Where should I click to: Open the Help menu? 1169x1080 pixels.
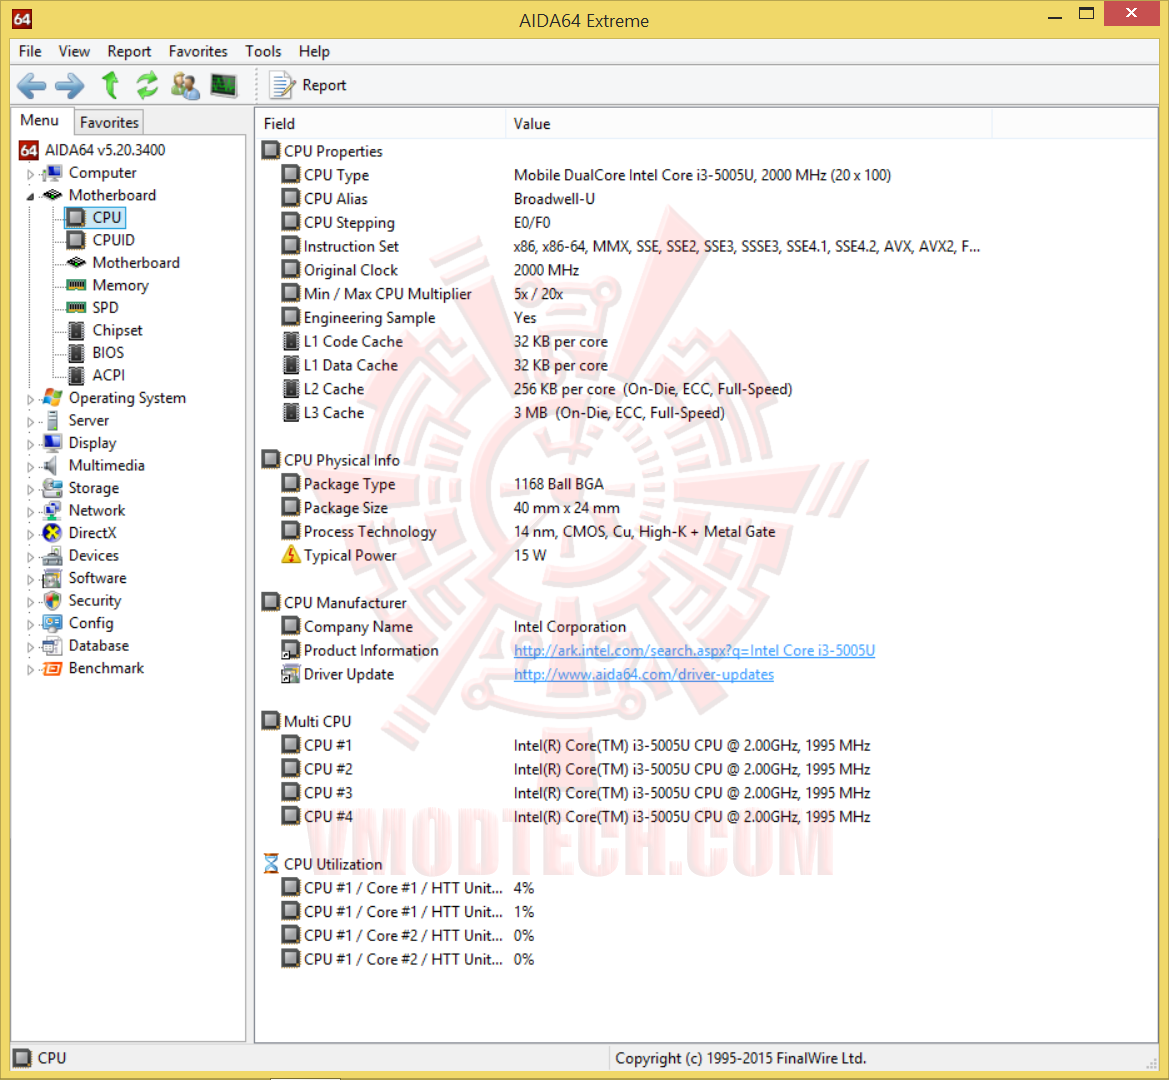tap(314, 51)
